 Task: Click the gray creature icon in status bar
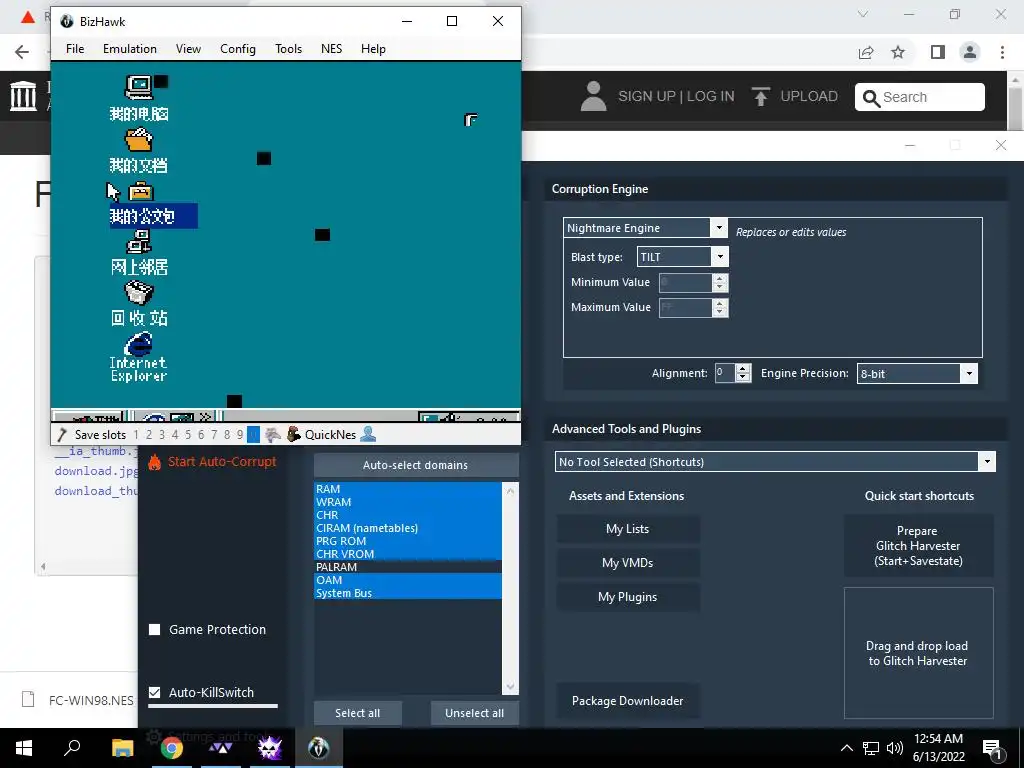[x=273, y=434]
